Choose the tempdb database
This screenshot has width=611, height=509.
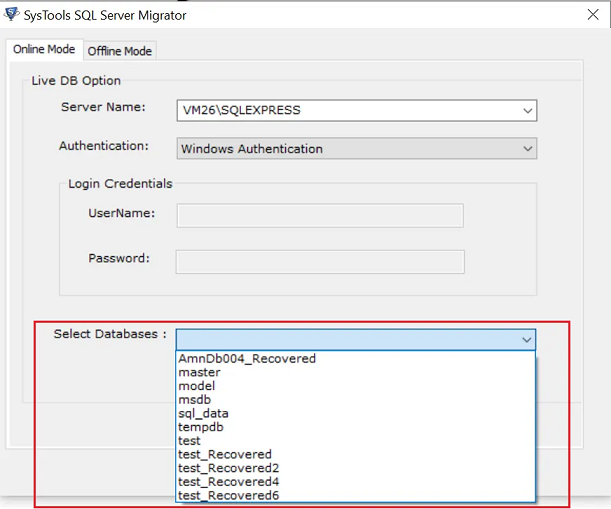tap(356, 427)
